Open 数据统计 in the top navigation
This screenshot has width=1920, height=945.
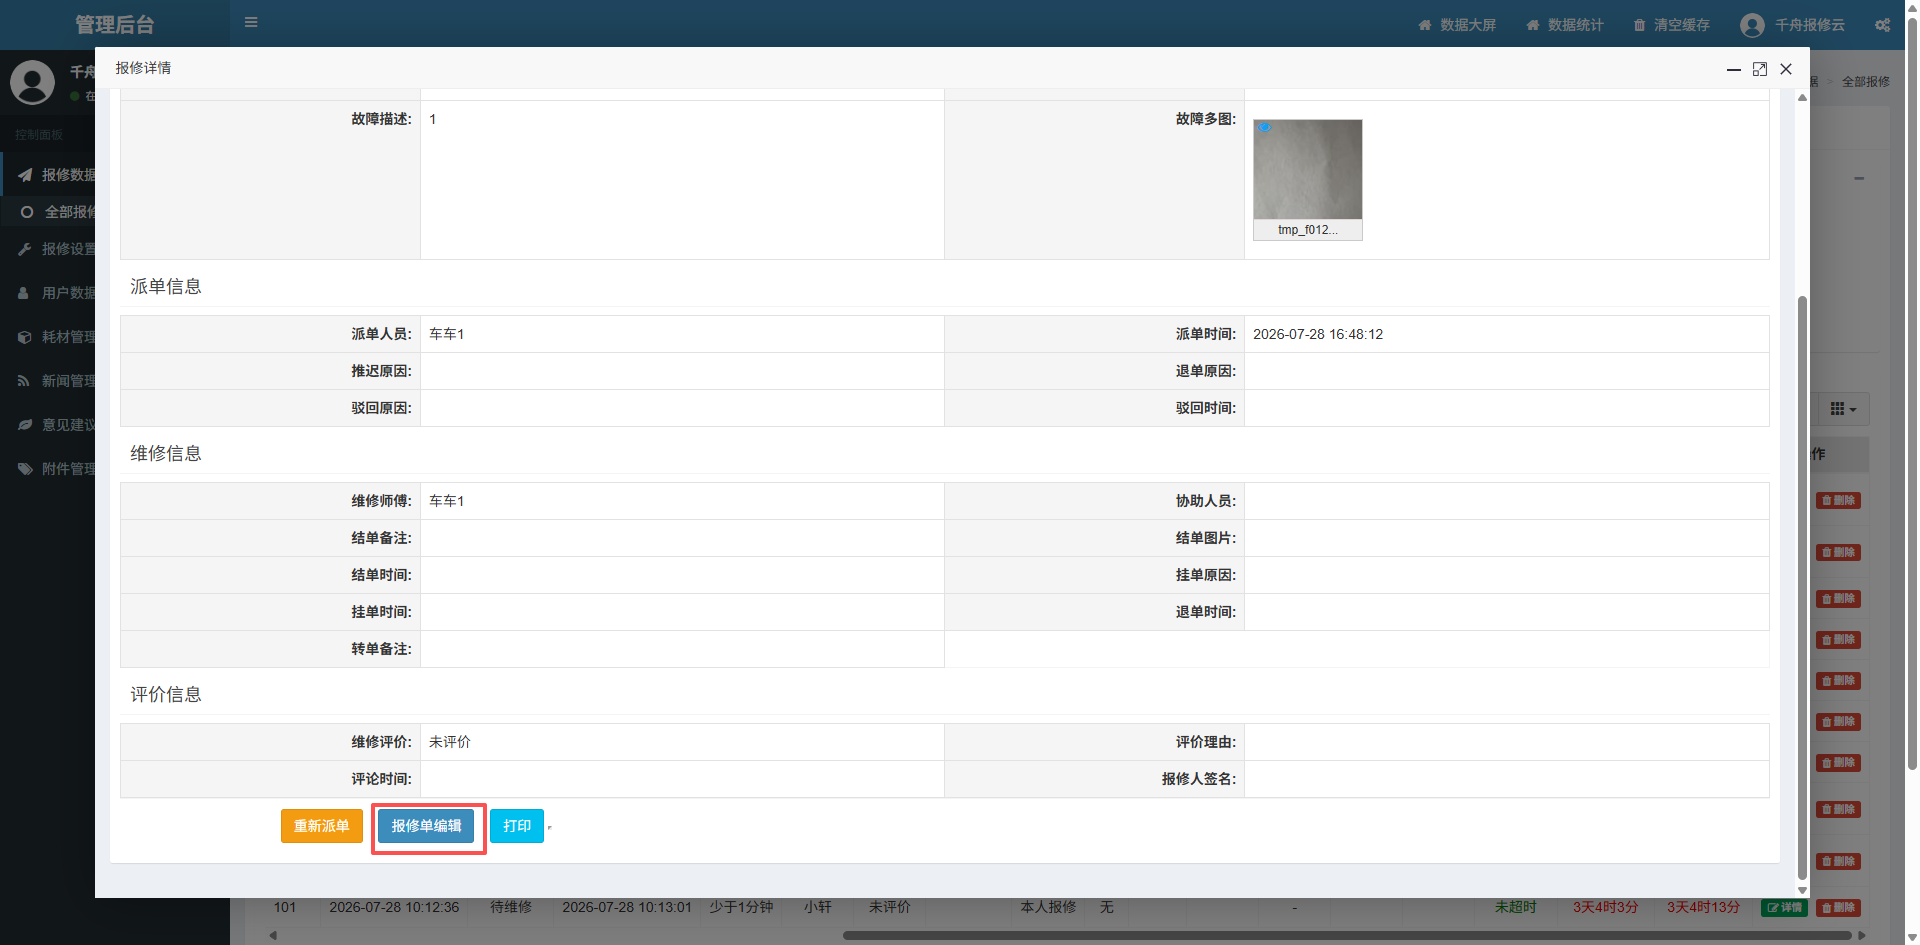click(x=1565, y=25)
